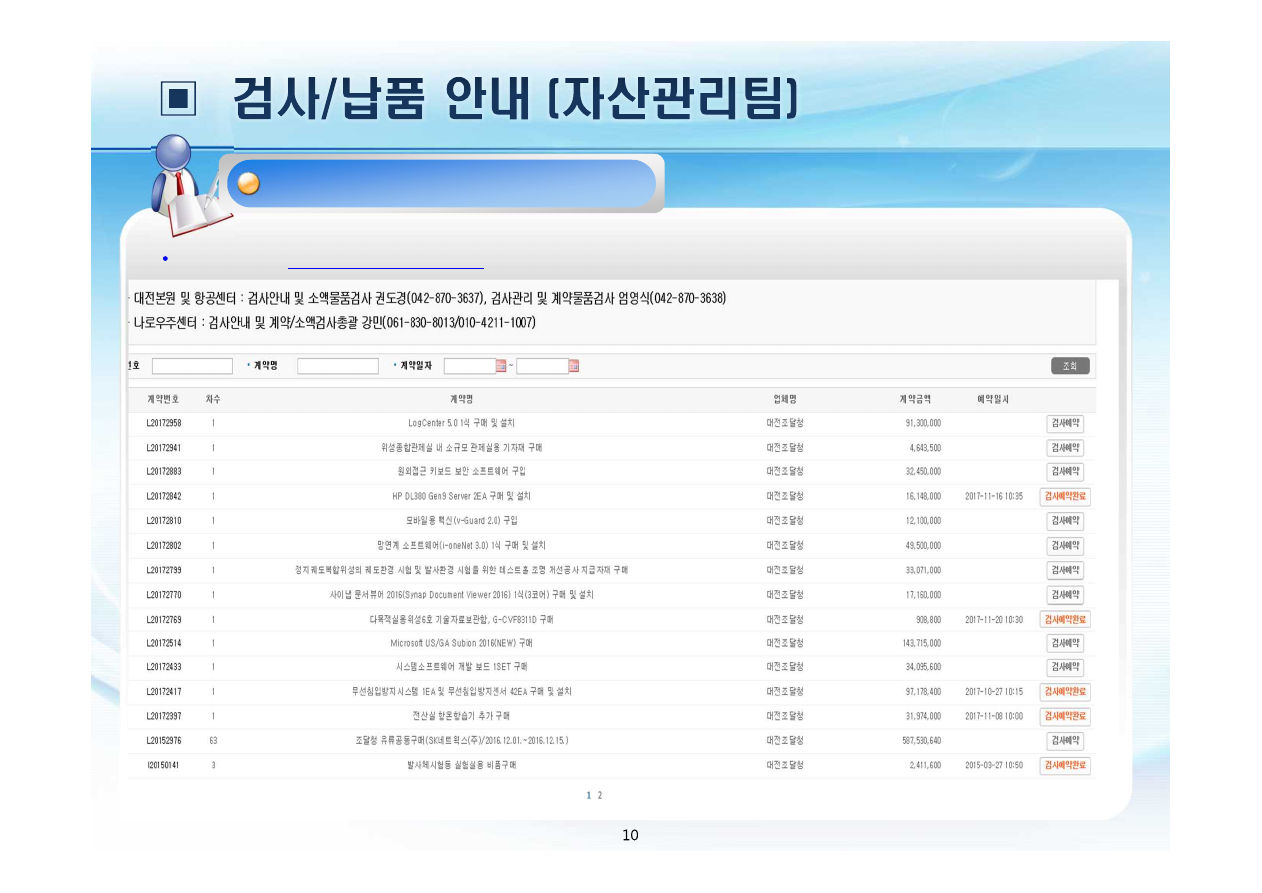The width and height of the screenshot is (1262, 893).
Task: Select page 1 in pagination
Action: [x=589, y=796]
